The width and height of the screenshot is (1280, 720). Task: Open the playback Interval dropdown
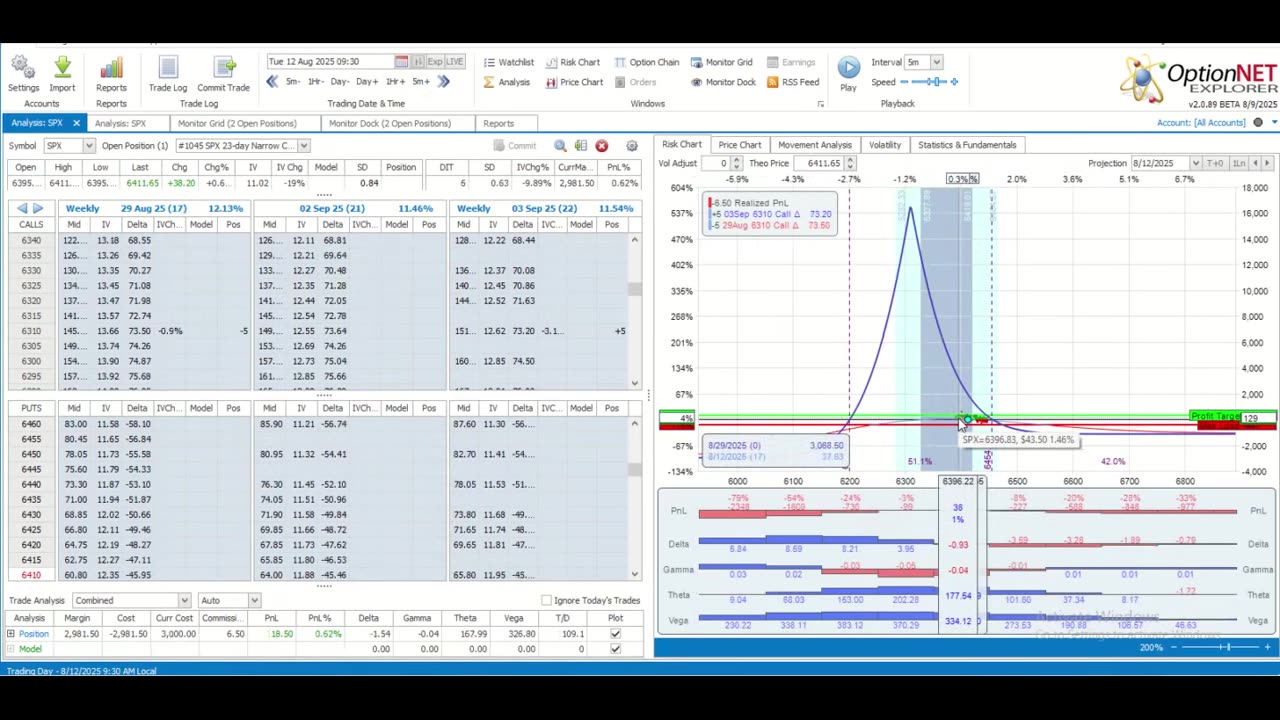(x=936, y=62)
